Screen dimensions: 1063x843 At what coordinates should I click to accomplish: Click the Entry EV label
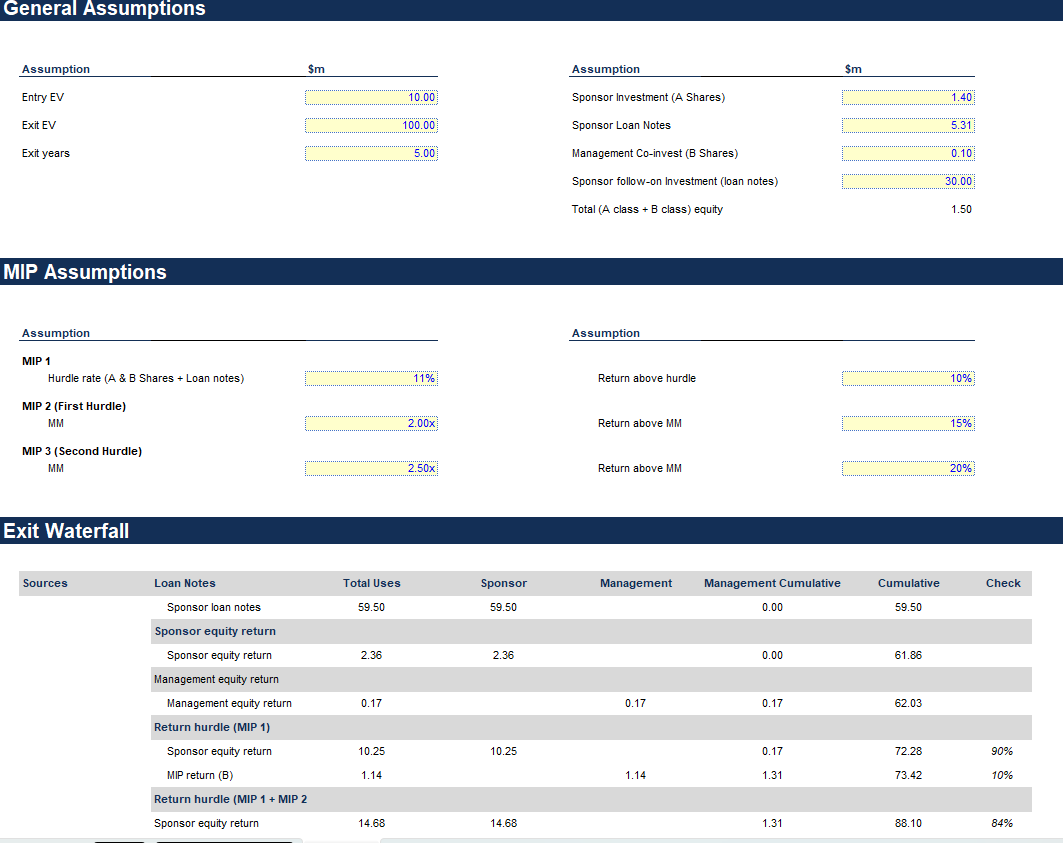click(x=43, y=98)
